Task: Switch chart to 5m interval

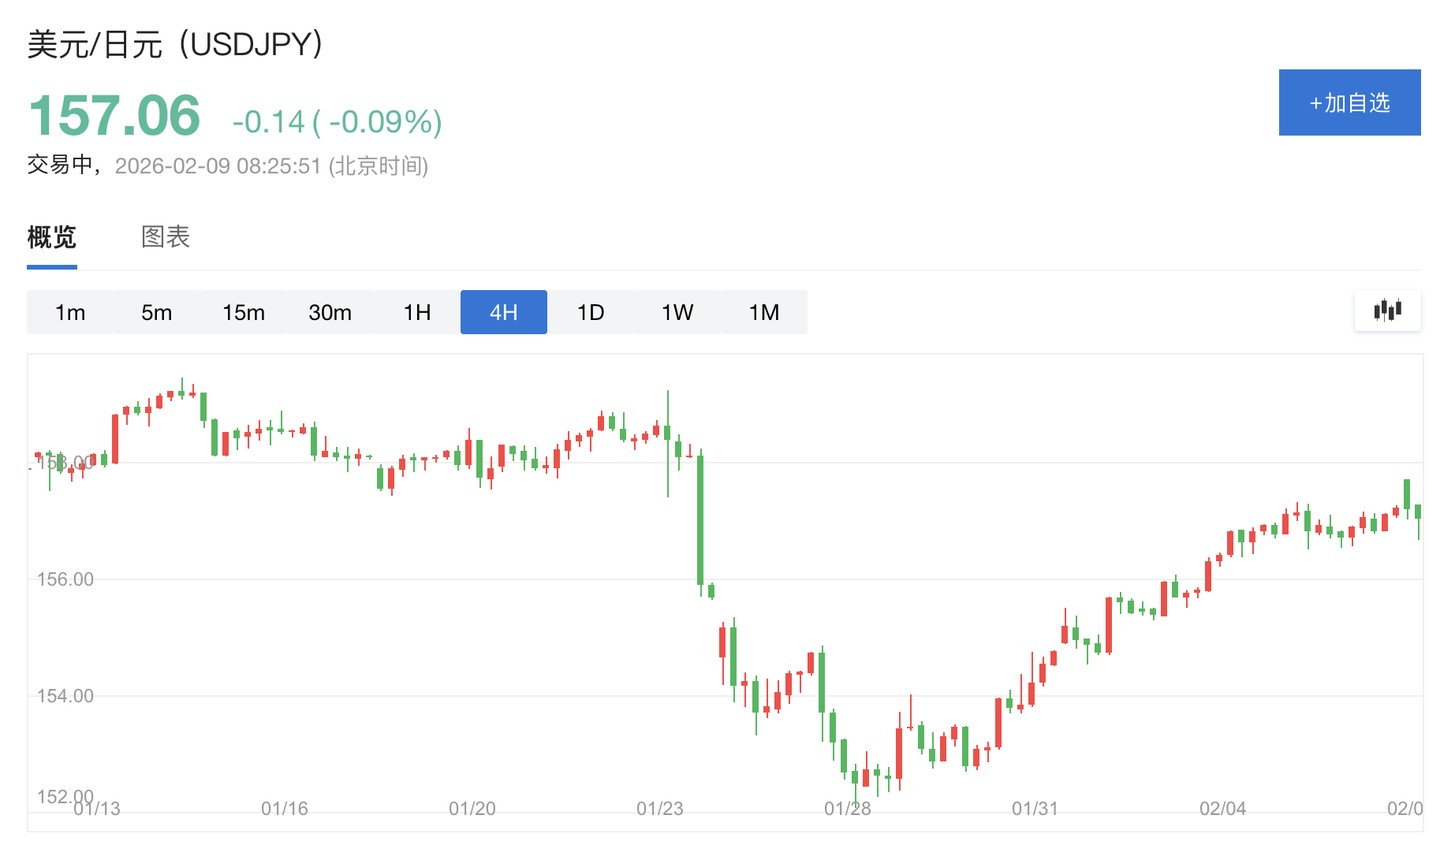Action: tap(156, 312)
